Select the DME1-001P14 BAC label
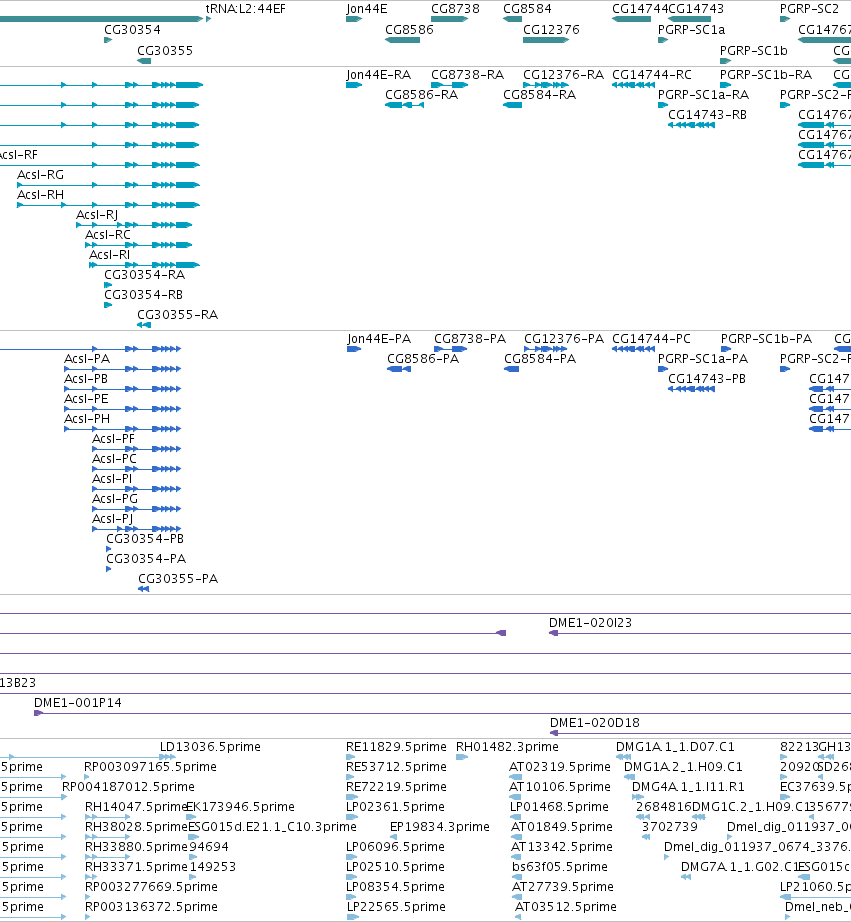The height and width of the screenshot is (922, 851). [78, 703]
